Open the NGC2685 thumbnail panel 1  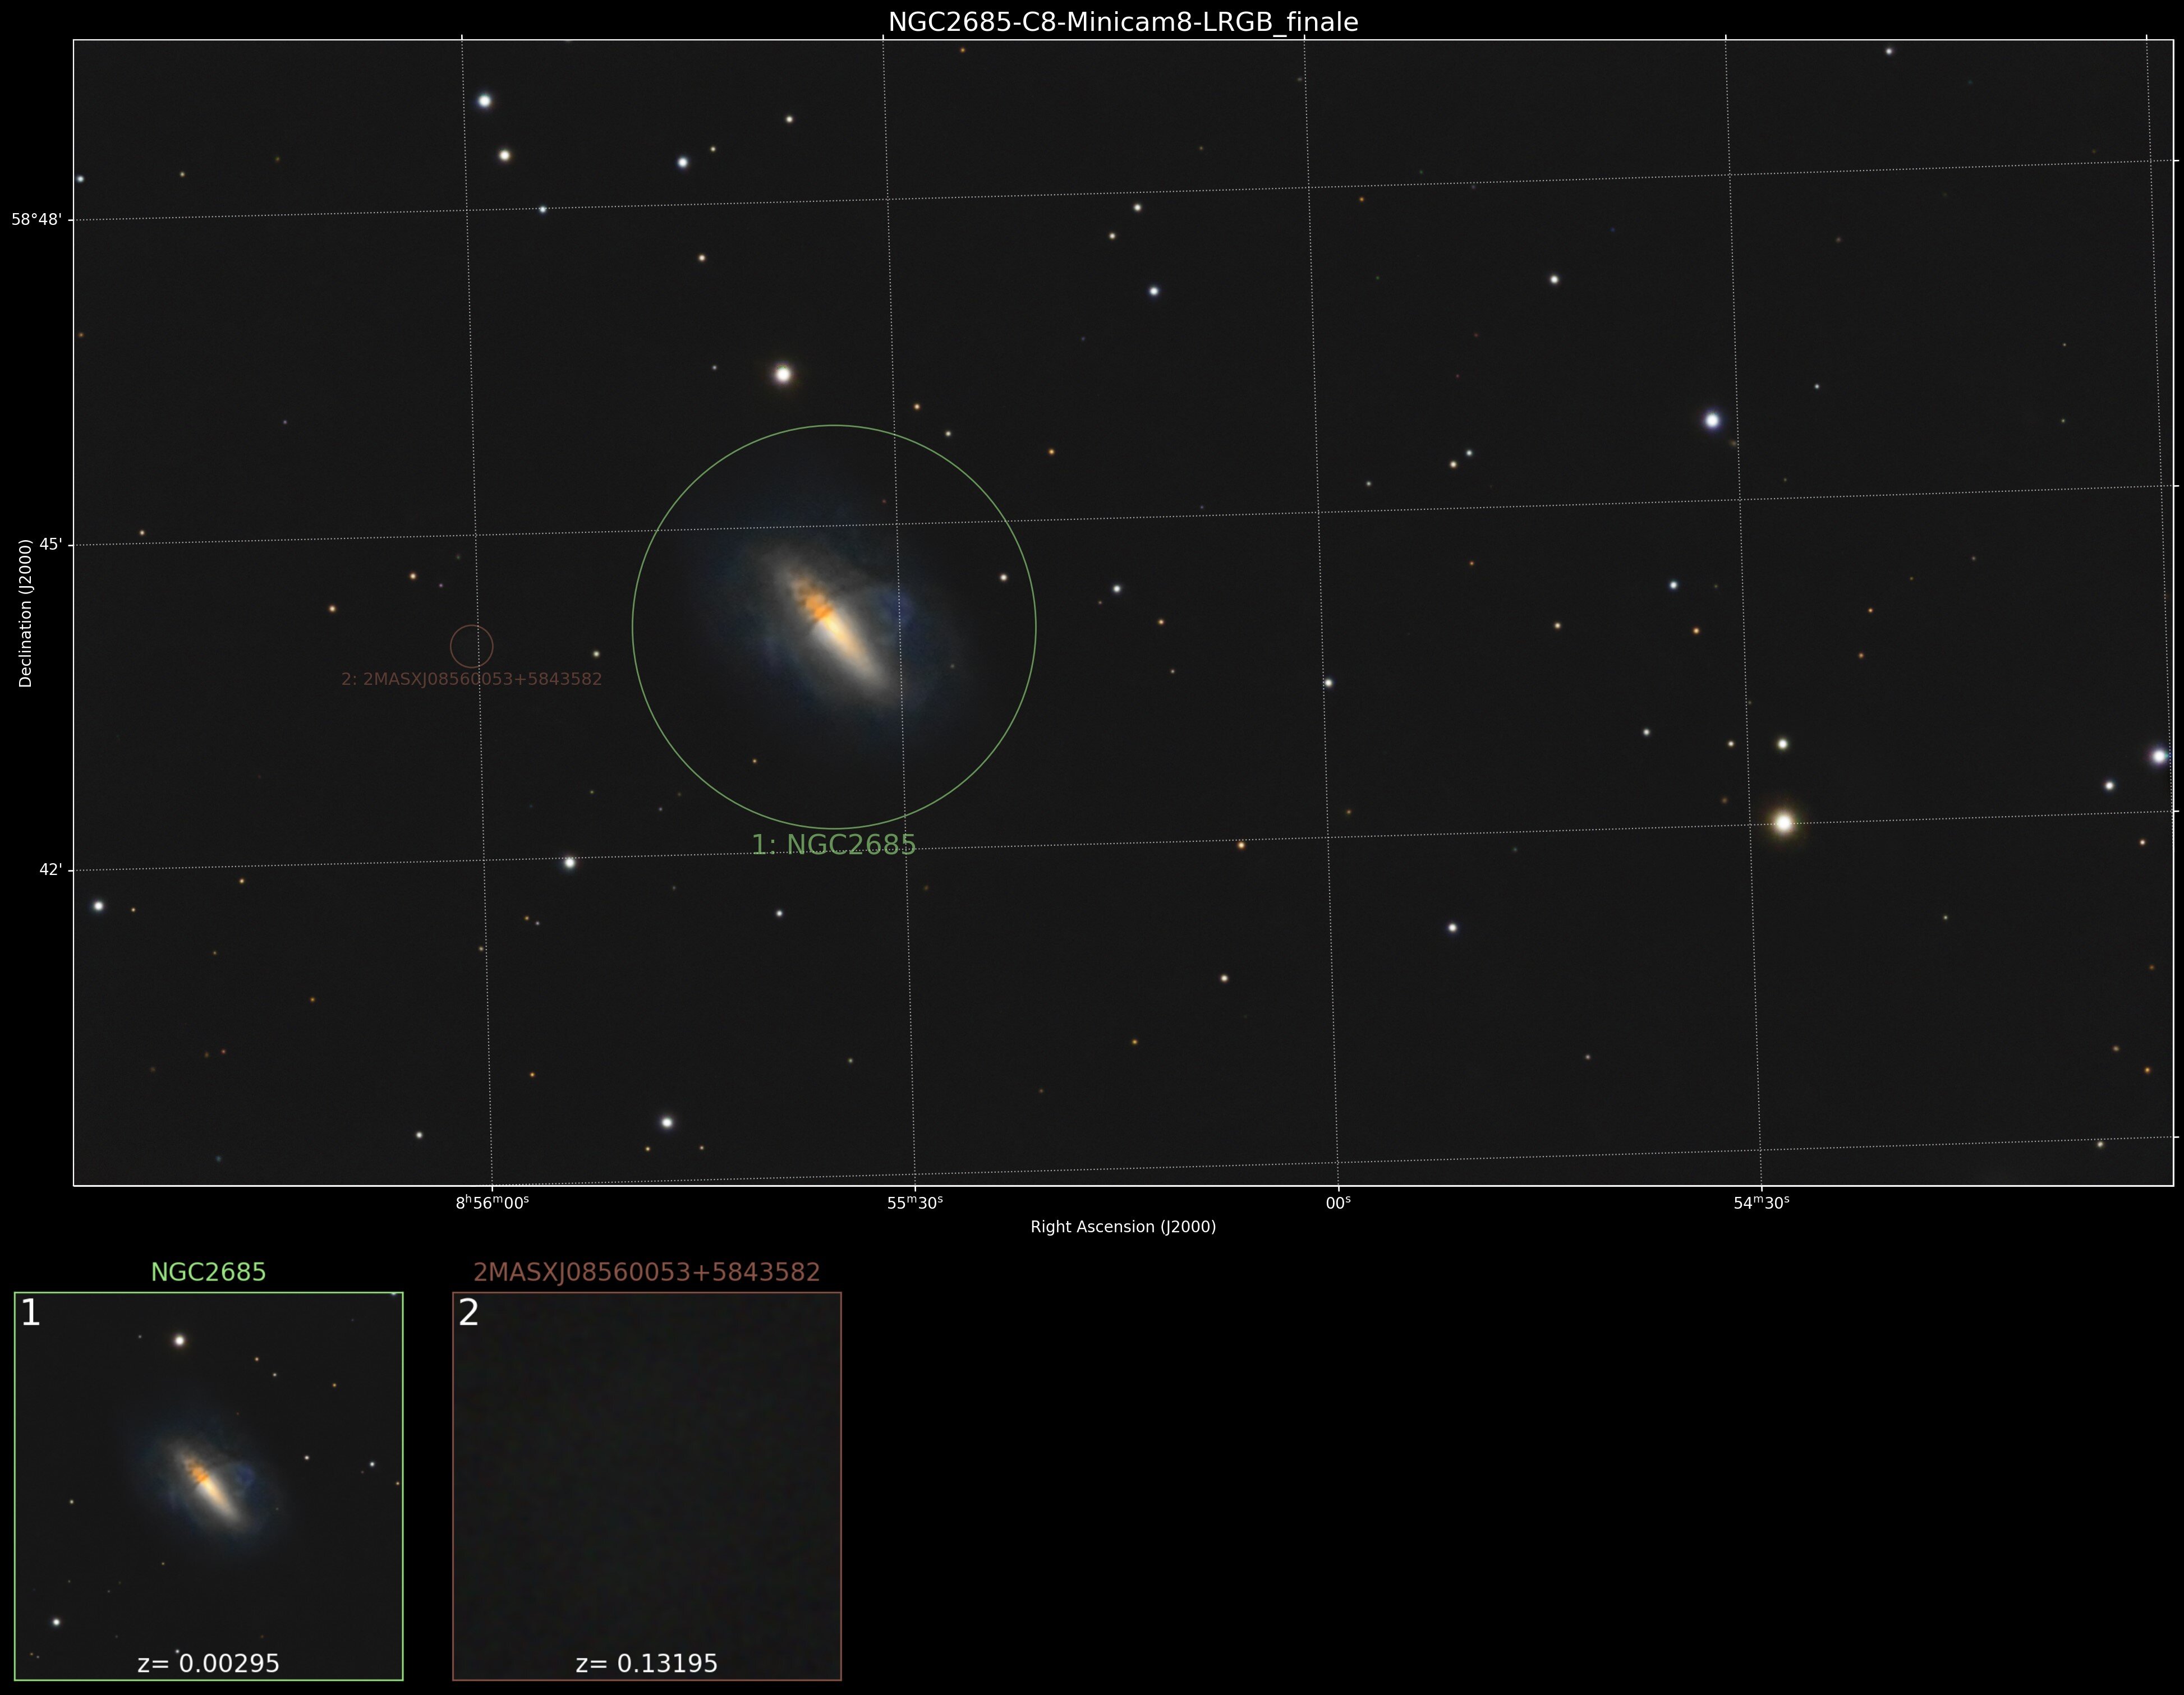pos(208,1486)
